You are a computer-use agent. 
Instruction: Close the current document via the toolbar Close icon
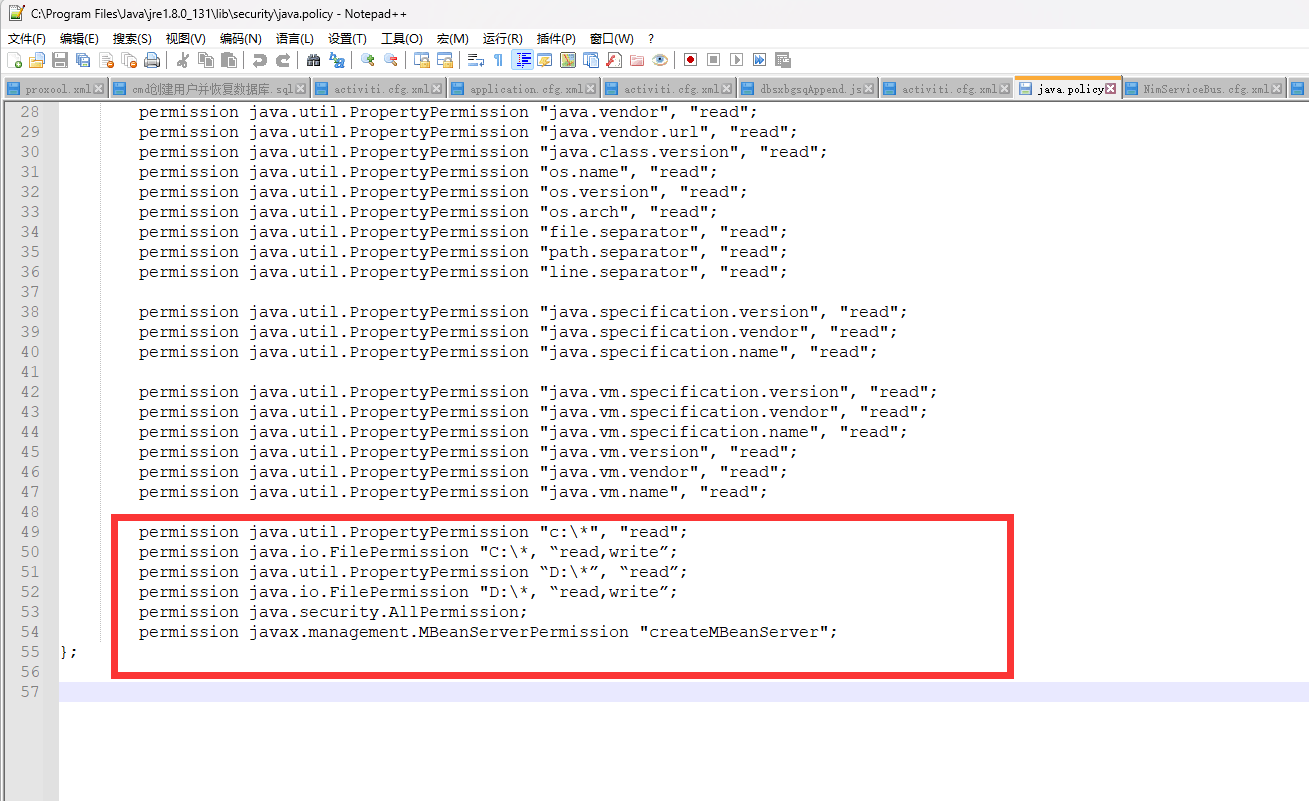point(106,60)
